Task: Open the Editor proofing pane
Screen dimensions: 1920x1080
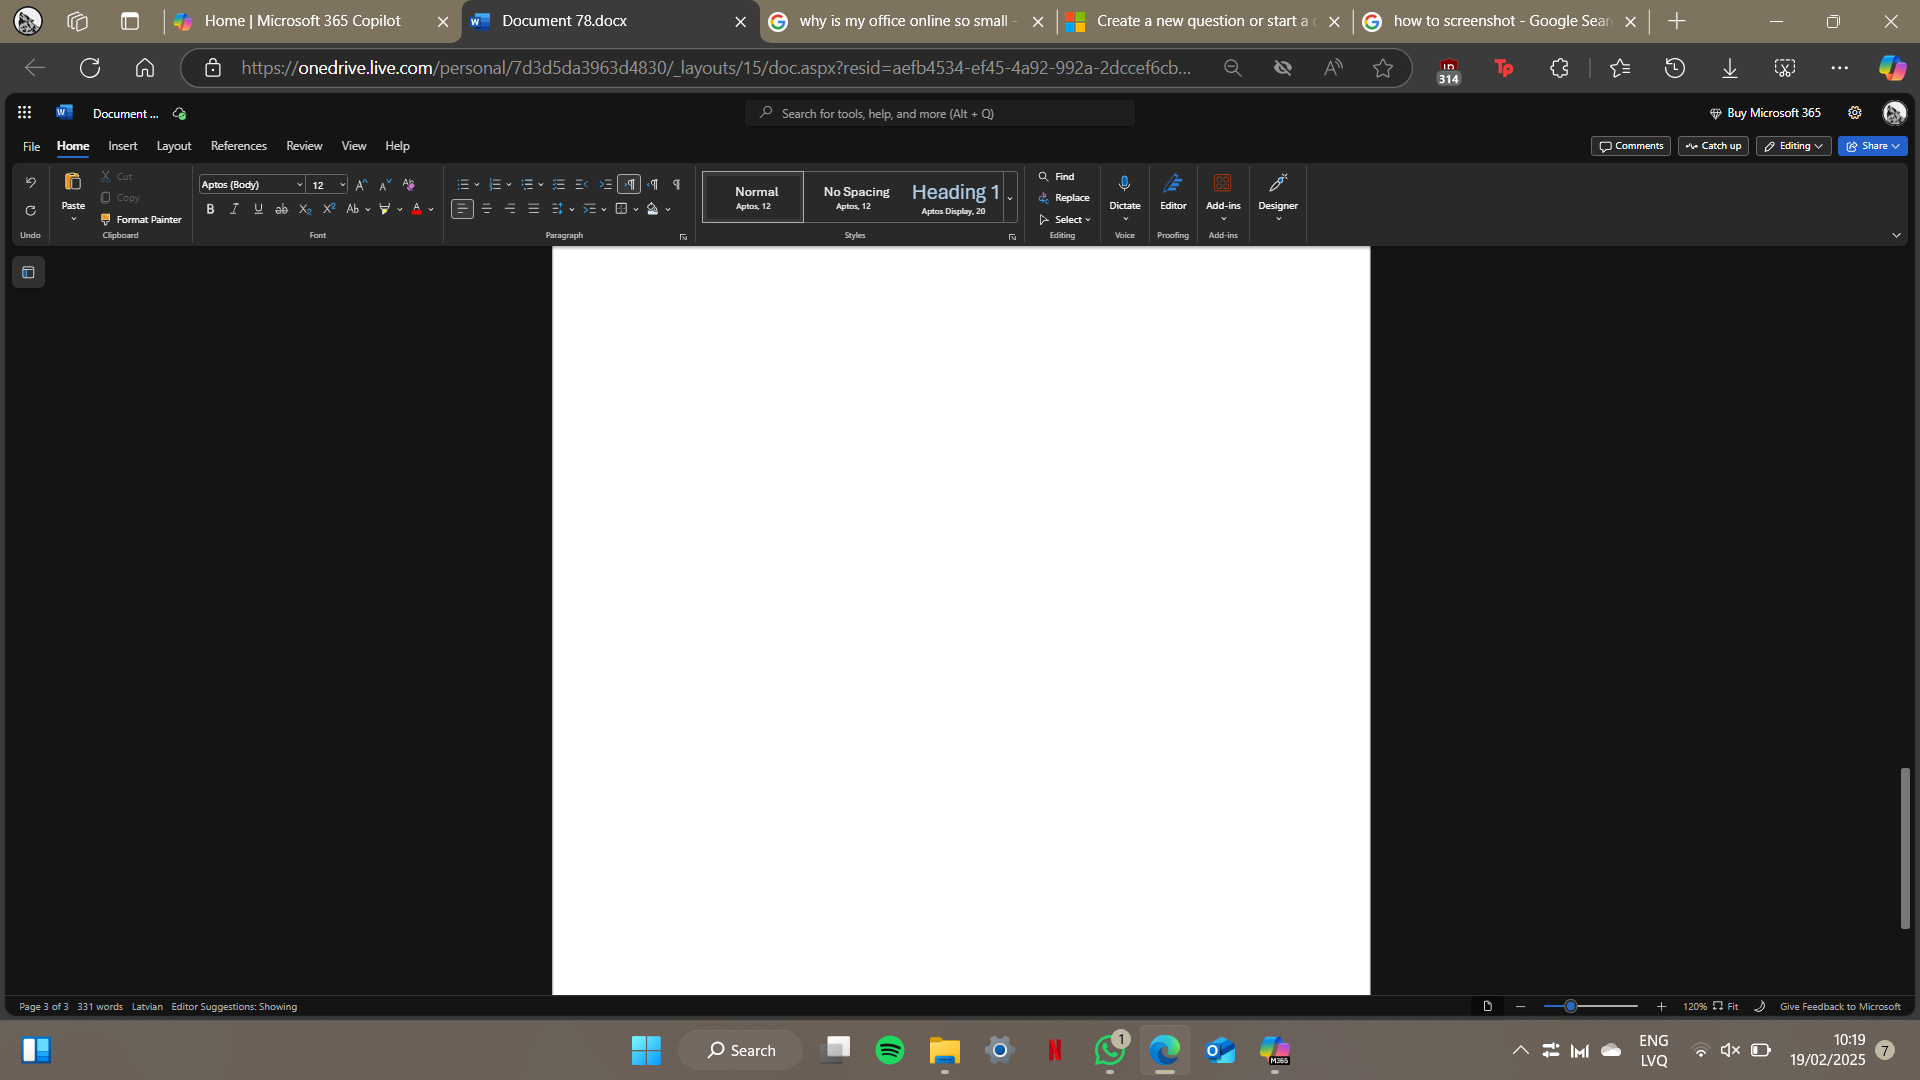Action: 1173,192
